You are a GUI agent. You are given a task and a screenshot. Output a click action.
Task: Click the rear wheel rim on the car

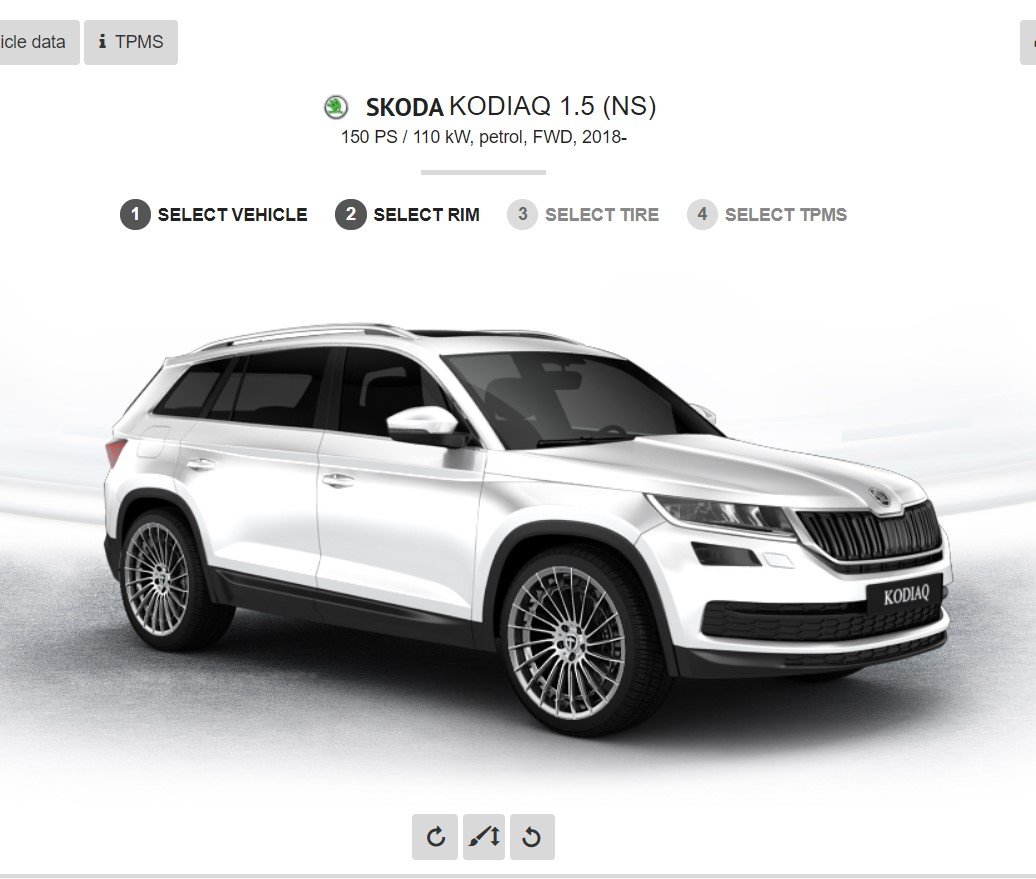[x=157, y=580]
